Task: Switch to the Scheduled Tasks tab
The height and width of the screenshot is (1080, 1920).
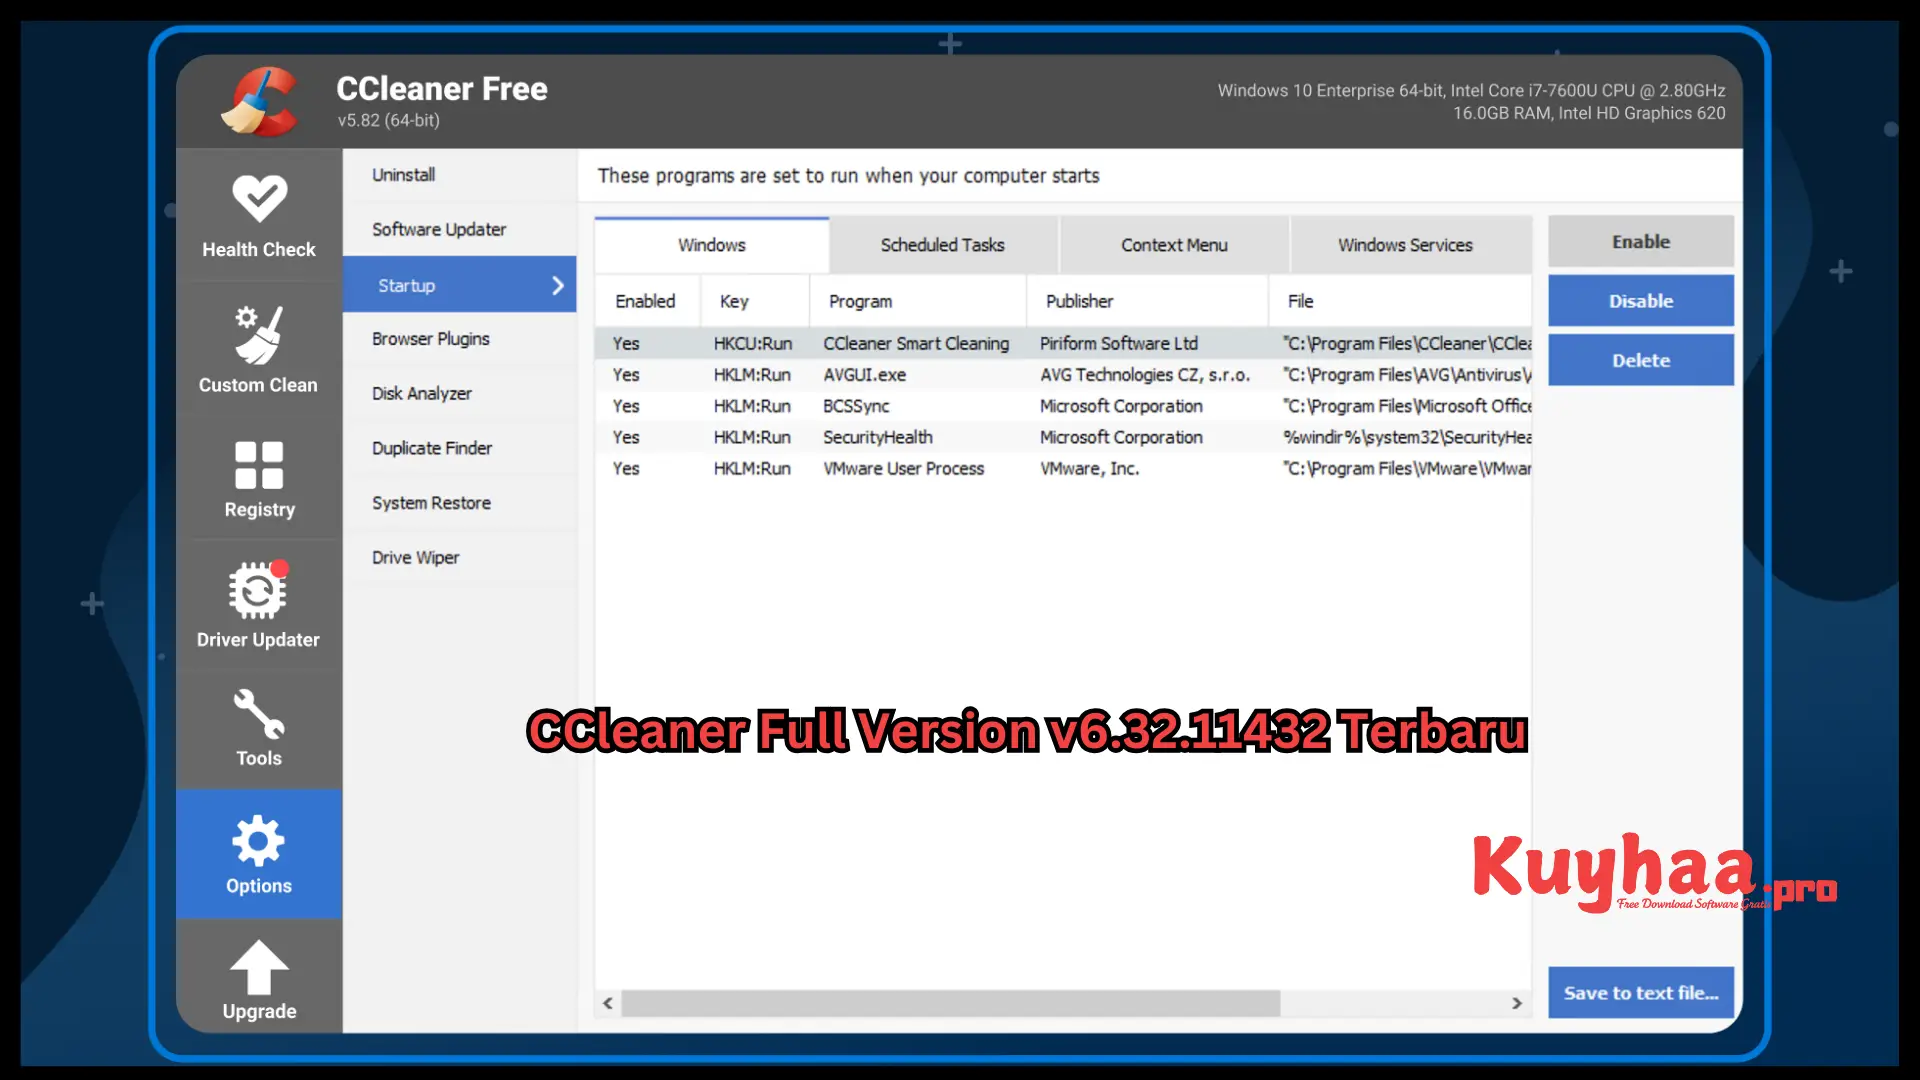Action: (x=942, y=244)
